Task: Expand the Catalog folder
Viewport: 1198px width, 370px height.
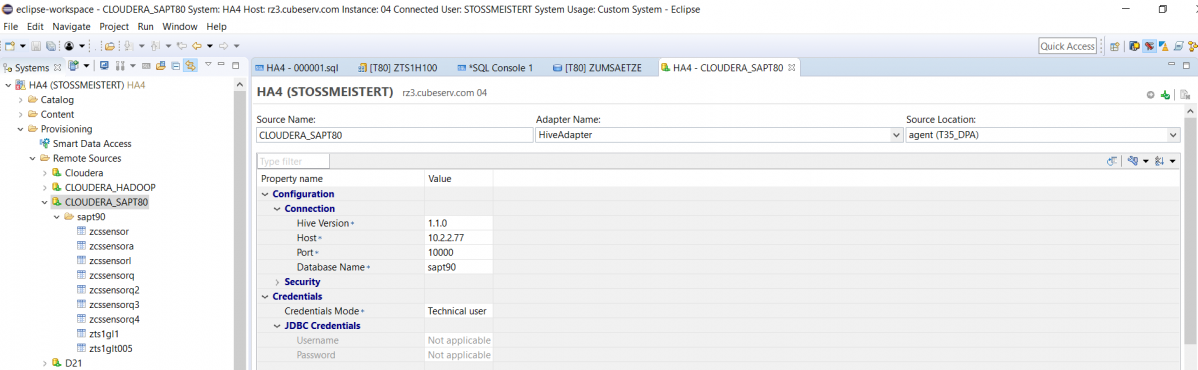Action: click(21, 99)
